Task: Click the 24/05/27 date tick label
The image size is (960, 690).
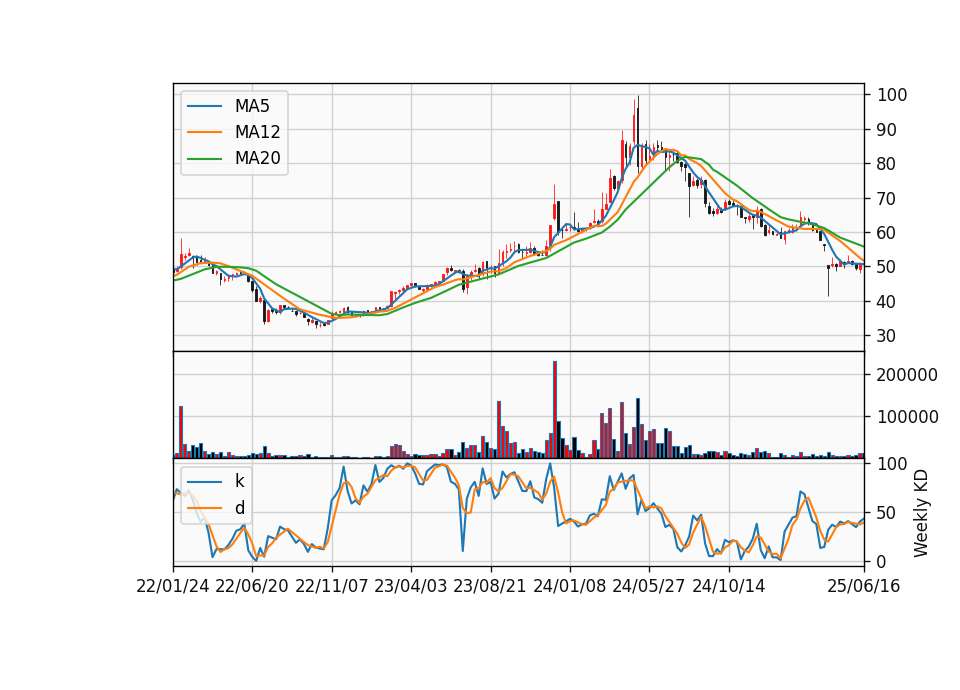Action: click(x=648, y=586)
